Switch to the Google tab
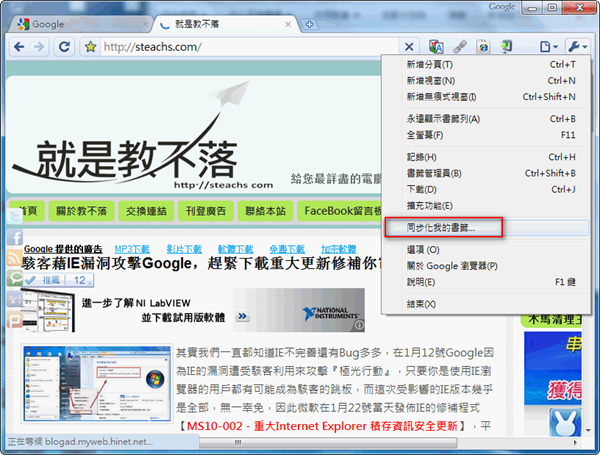Screen dimensions: 600x455 pyautogui.click(x=79, y=24)
